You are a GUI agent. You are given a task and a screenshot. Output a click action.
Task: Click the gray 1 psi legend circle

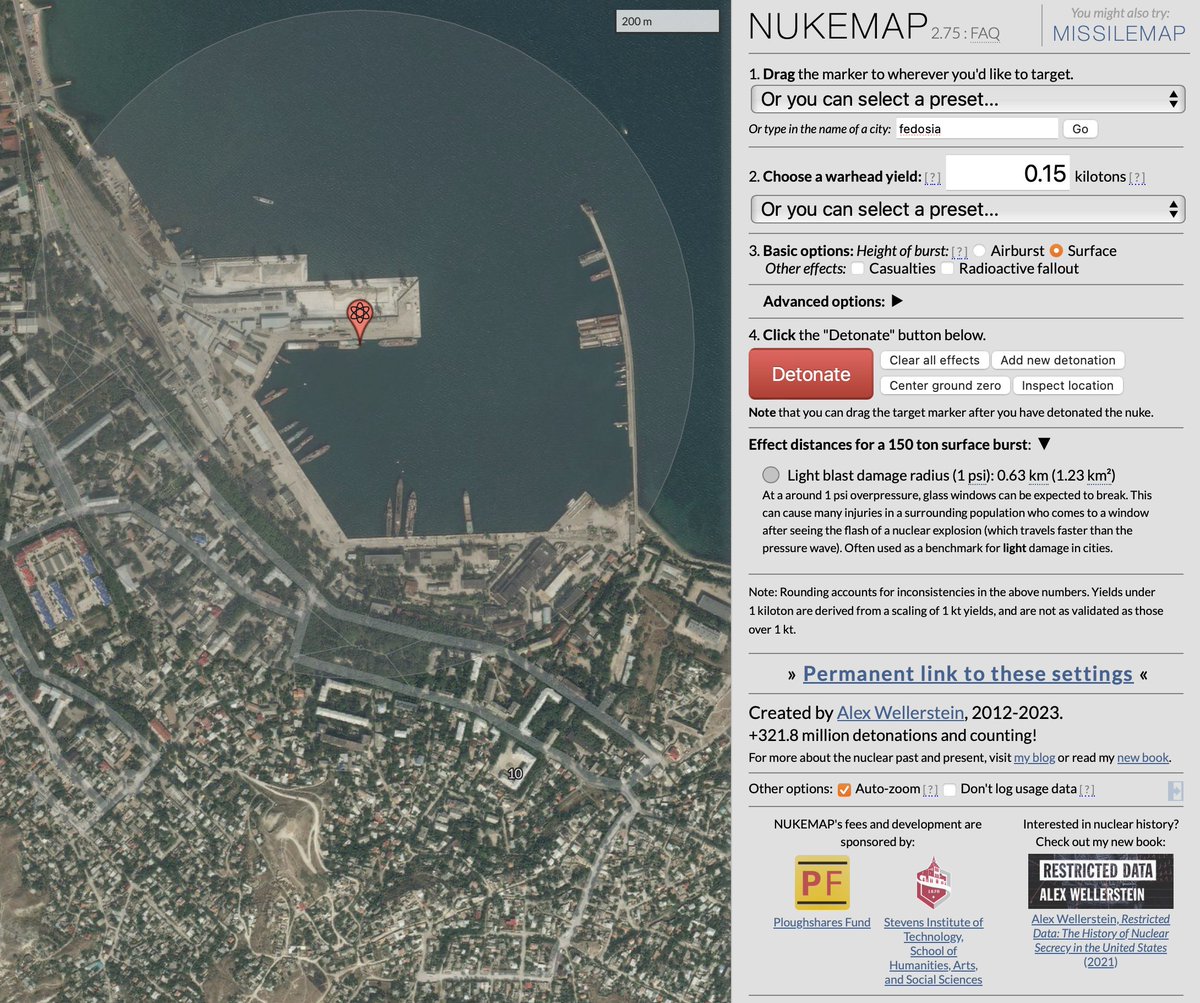[x=771, y=476]
